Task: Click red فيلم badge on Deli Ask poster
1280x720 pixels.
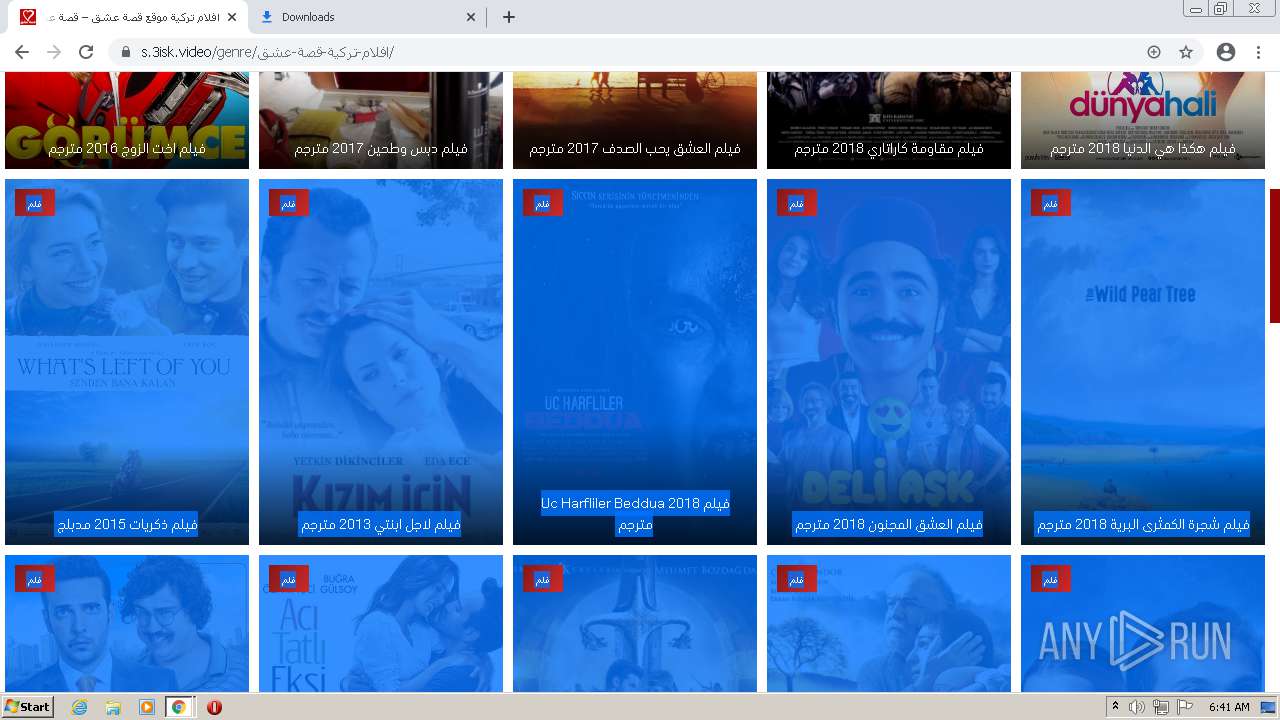Action: (797, 203)
